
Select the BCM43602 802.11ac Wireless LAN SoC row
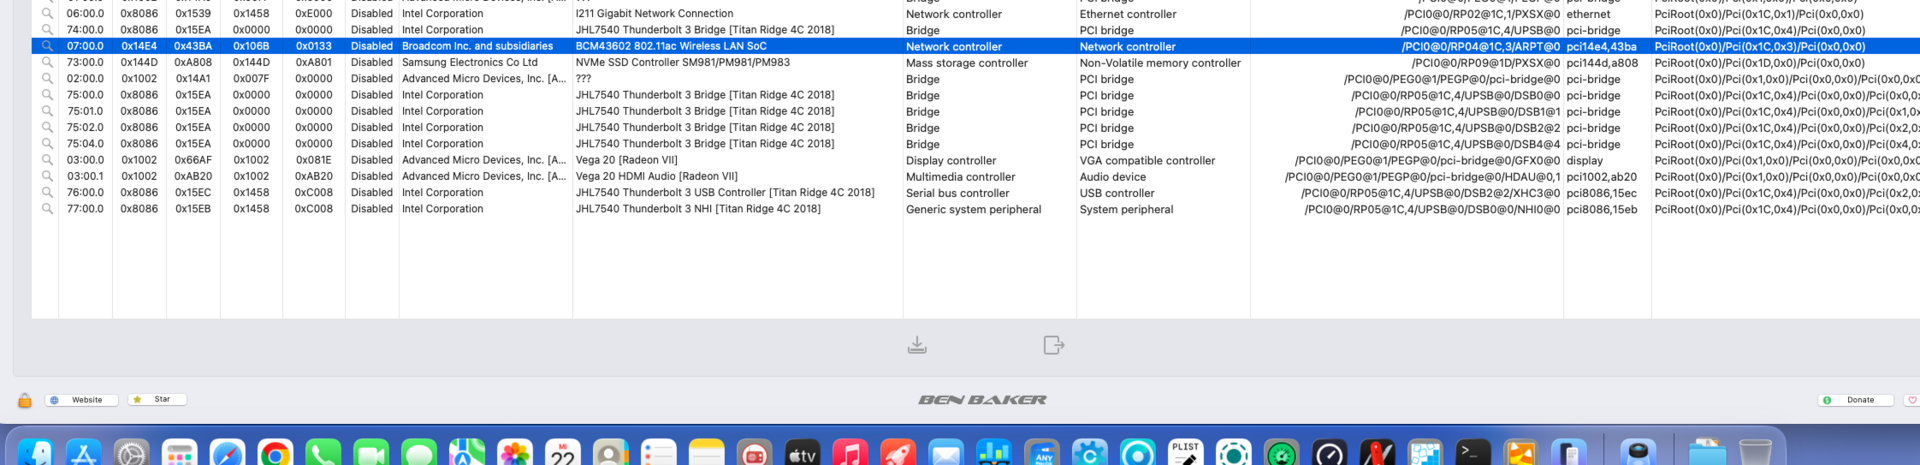[x=975, y=46]
